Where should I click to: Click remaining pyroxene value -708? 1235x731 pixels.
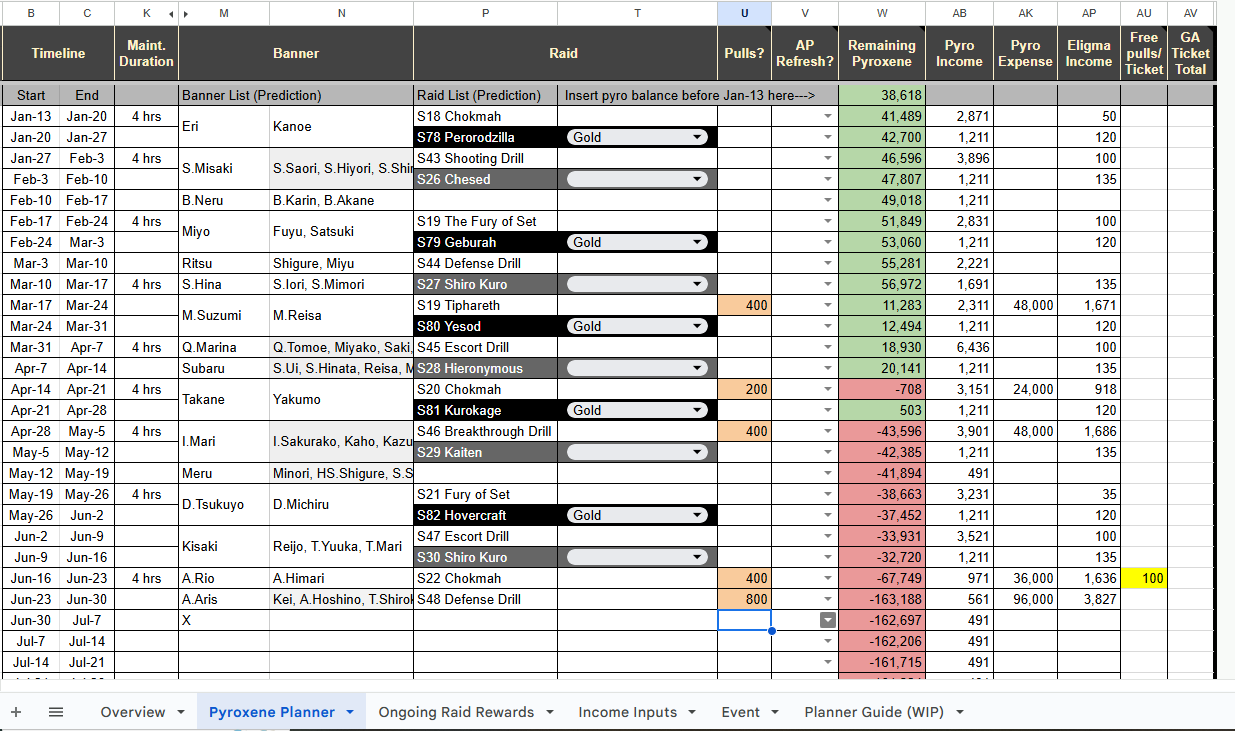[882, 389]
